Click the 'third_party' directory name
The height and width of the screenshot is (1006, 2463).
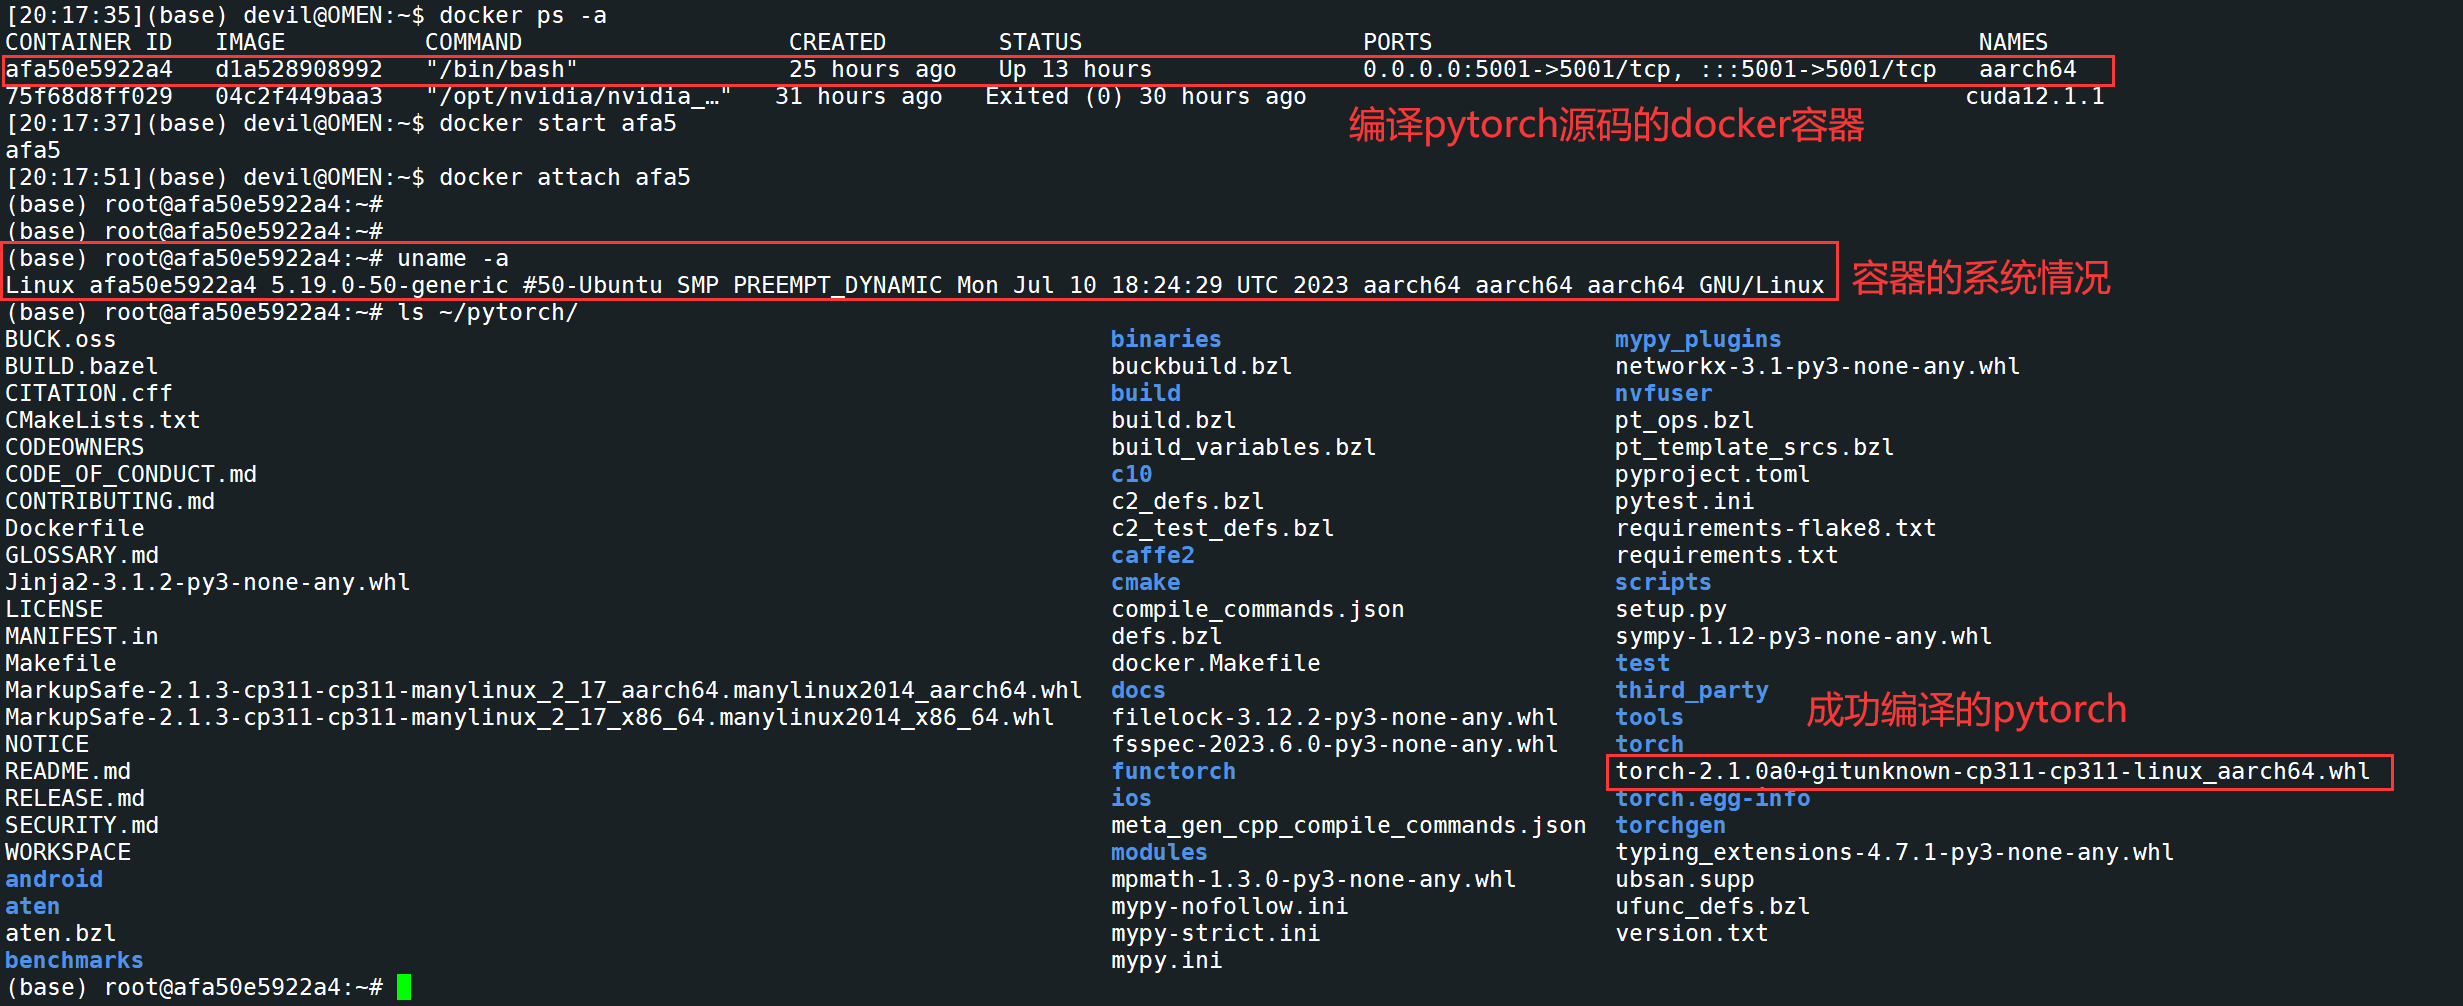(x=1691, y=690)
